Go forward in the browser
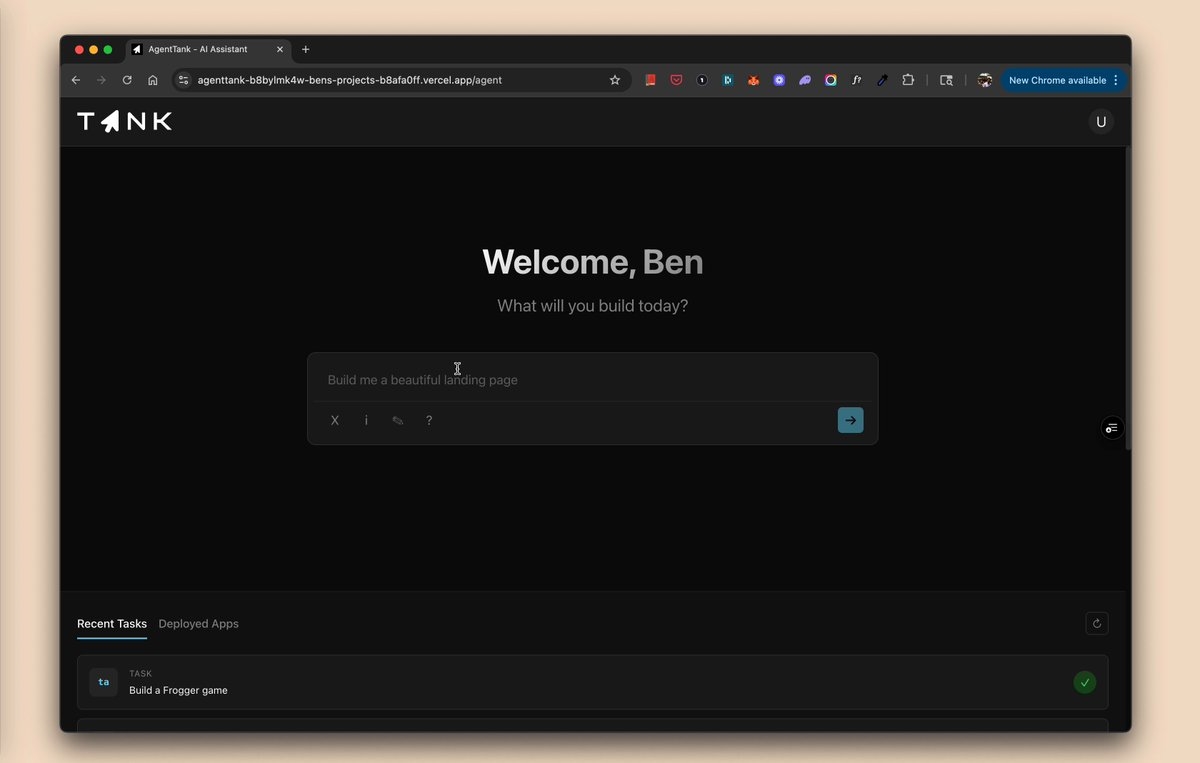The width and height of the screenshot is (1200, 763). click(x=101, y=80)
